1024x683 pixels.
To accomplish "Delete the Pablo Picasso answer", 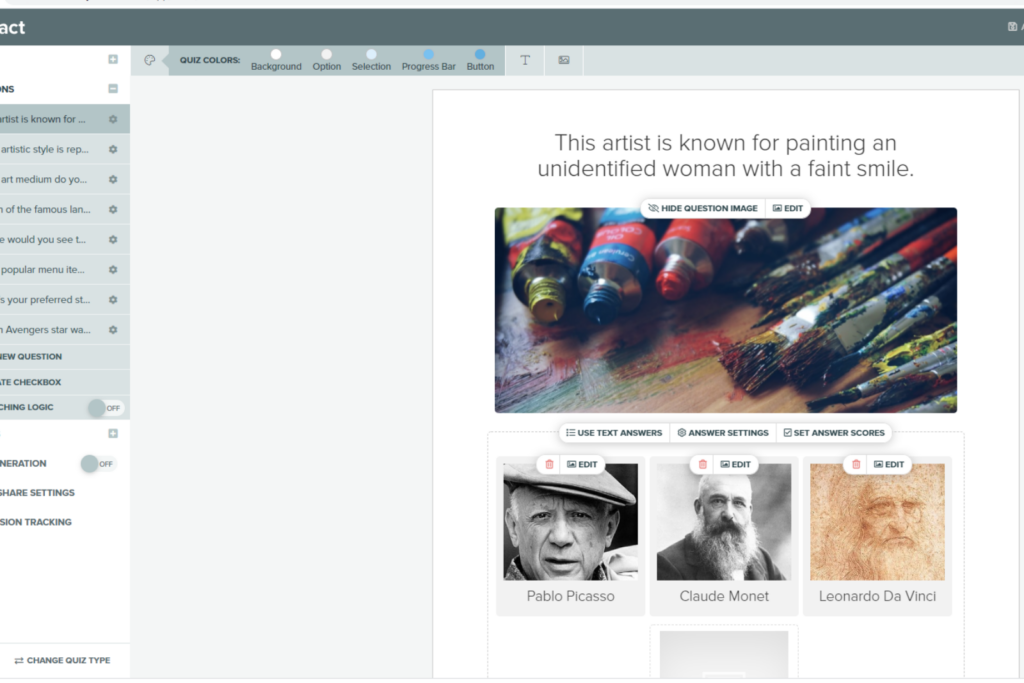I will coord(549,464).
